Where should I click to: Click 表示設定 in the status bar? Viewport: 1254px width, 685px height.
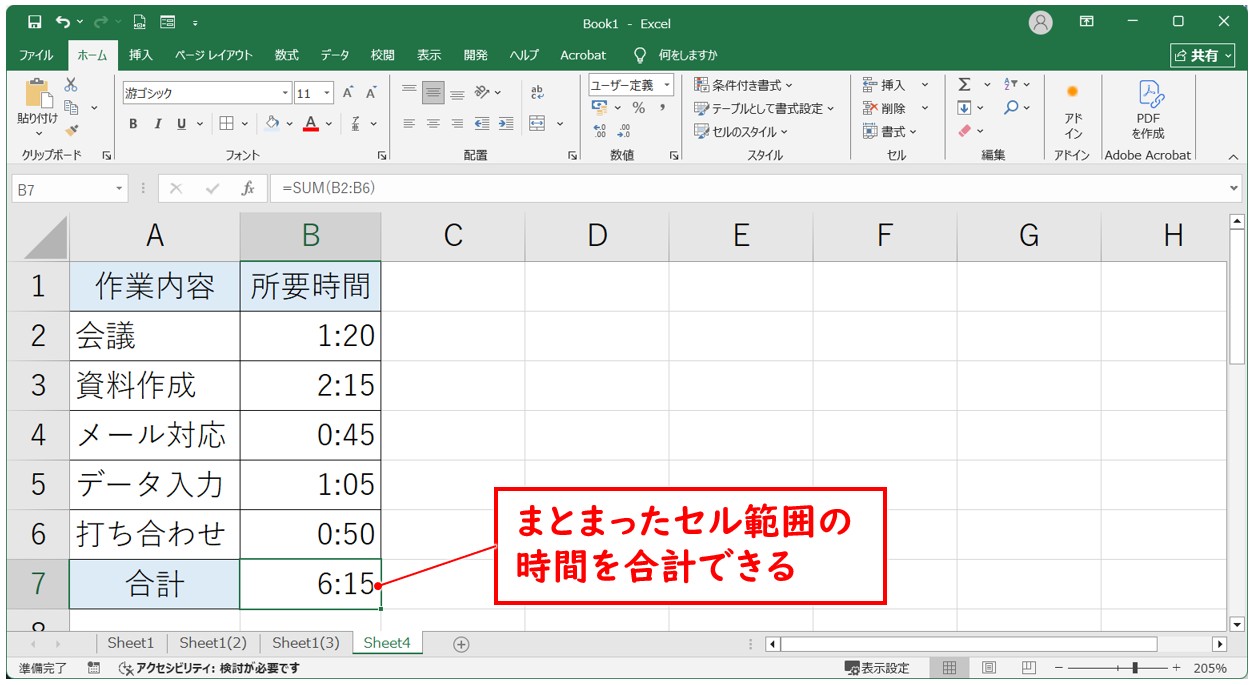[877, 668]
